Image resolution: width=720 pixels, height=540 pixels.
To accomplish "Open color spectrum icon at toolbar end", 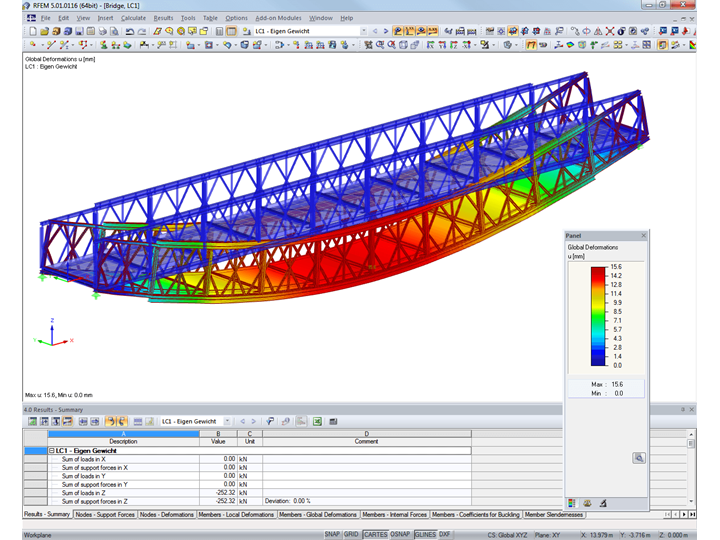I will (x=692, y=45).
